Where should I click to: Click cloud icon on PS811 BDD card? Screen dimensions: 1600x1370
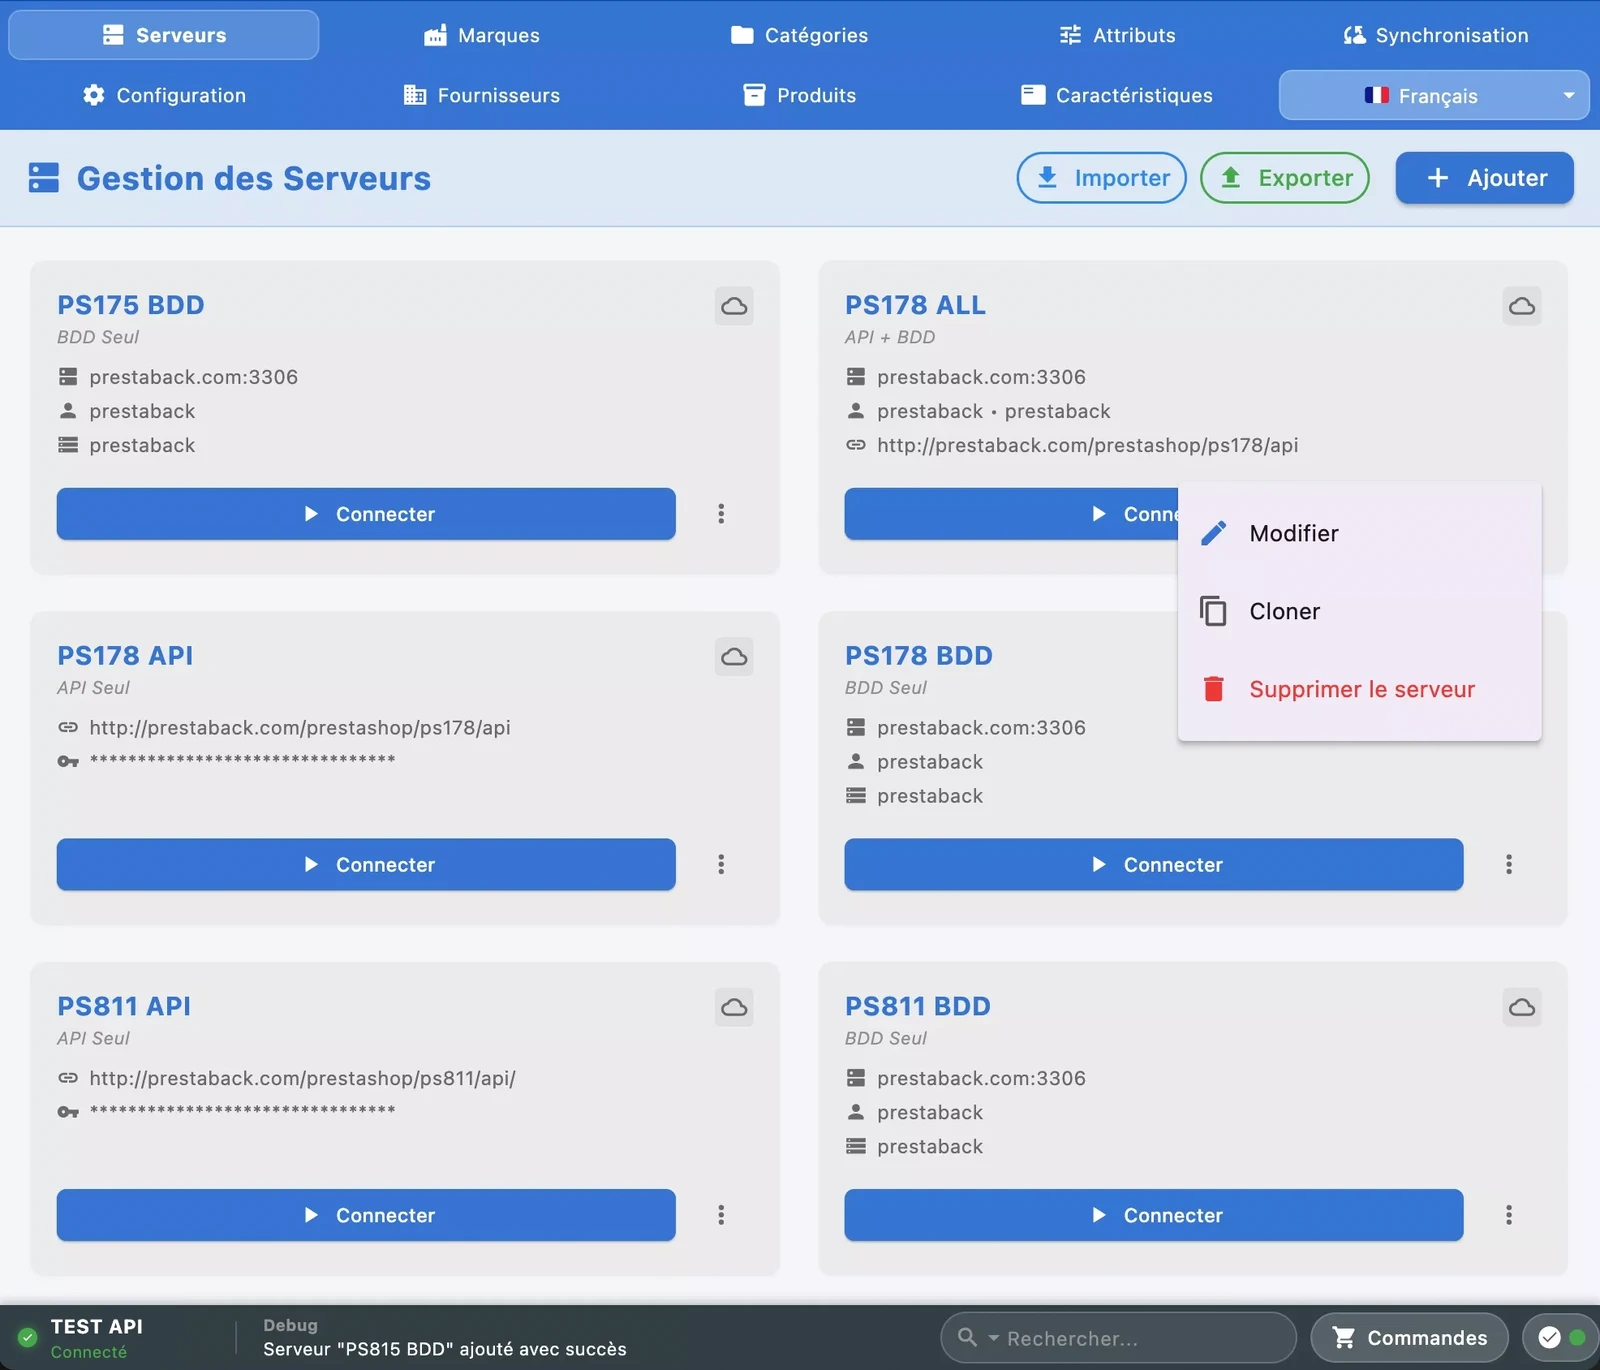tap(1522, 1007)
